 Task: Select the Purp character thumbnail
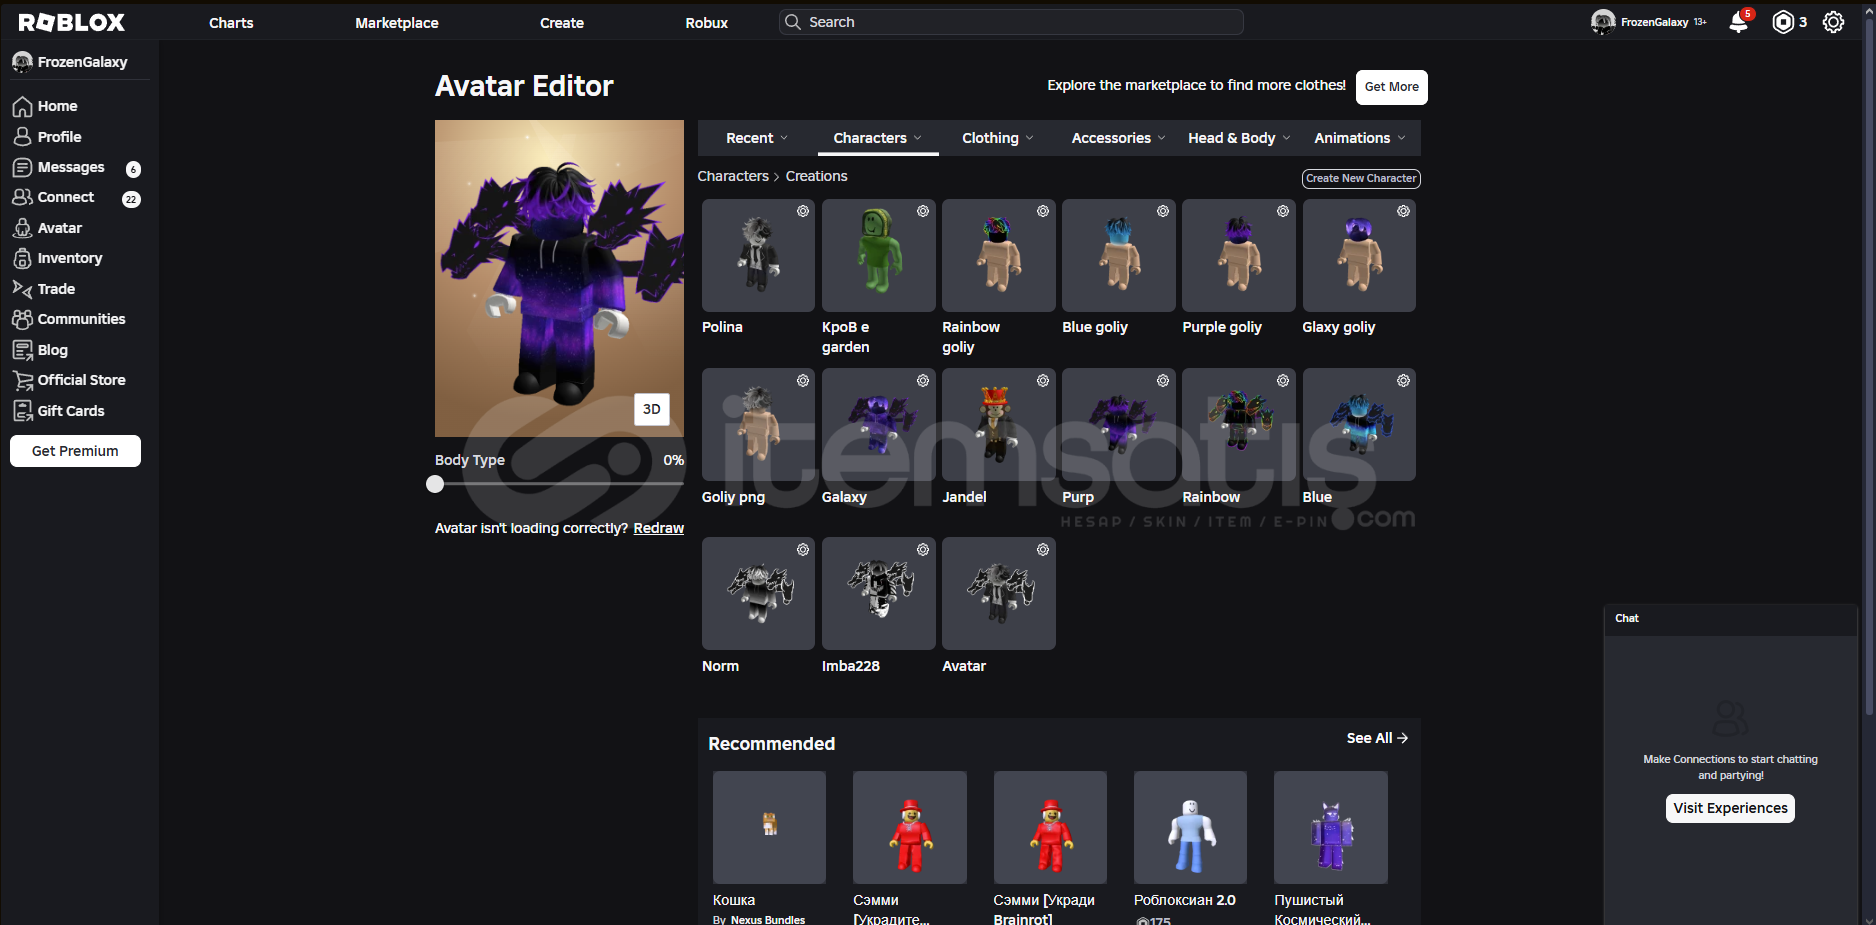coord(1118,425)
